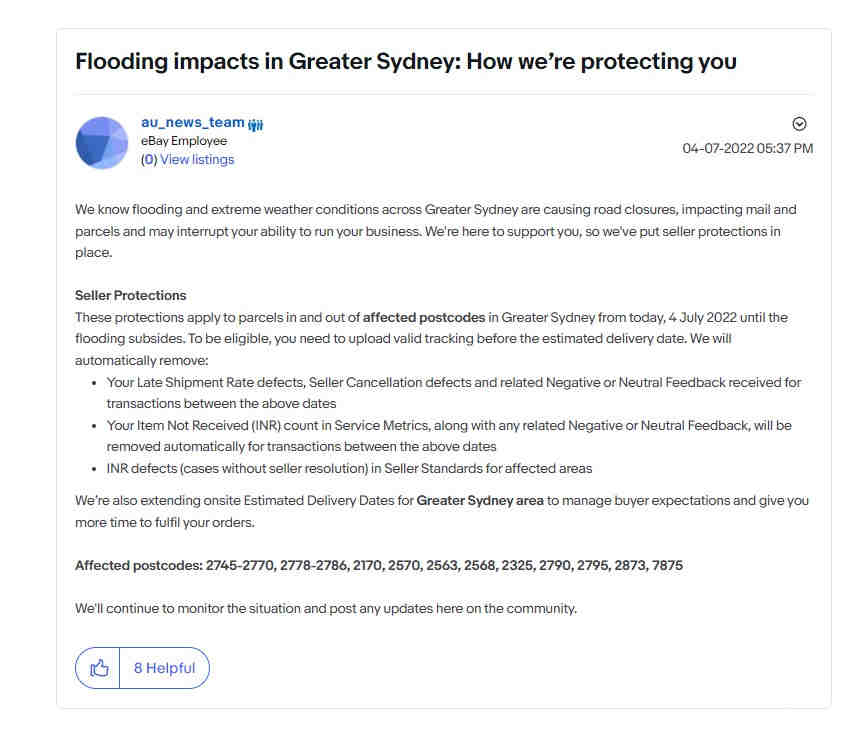Click the (0) feedback score

[x=149, y=160]
